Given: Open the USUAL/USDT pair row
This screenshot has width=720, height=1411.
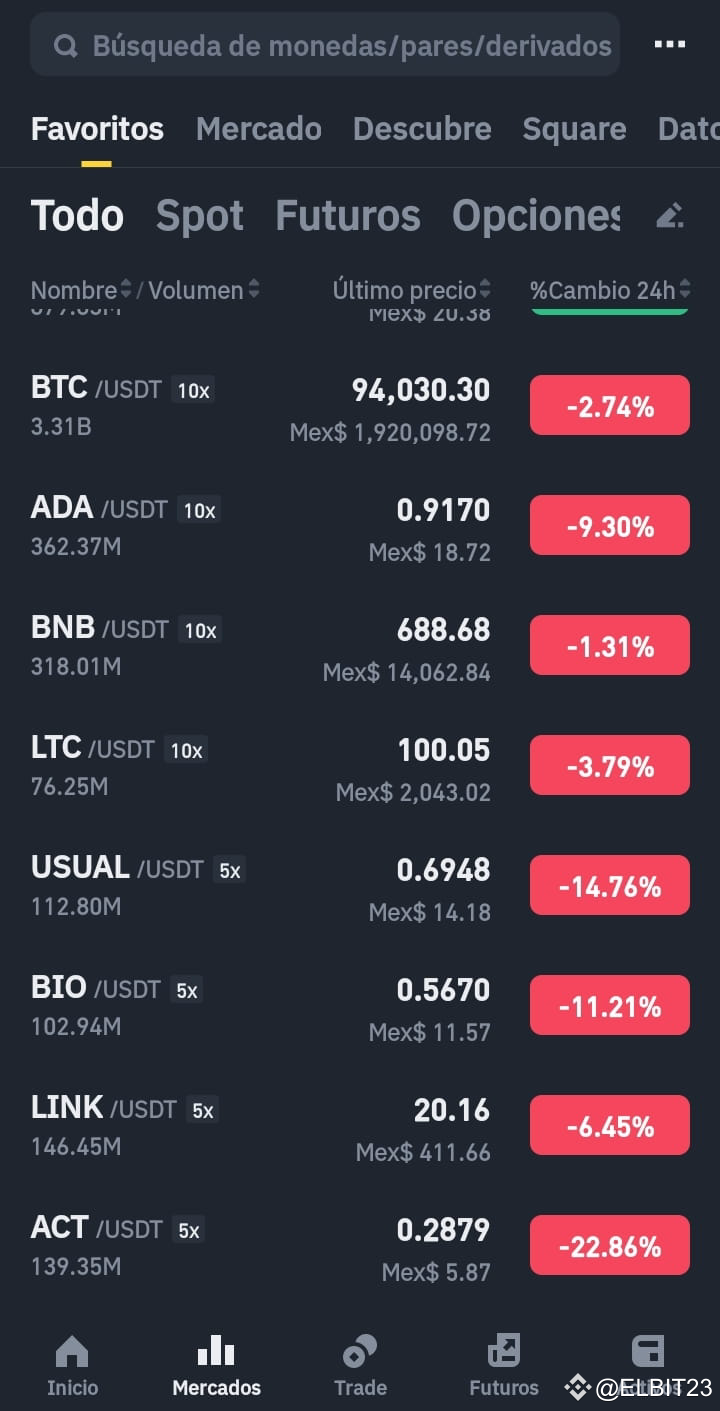Looking at the screenshot, I should [x=360, y=886].
